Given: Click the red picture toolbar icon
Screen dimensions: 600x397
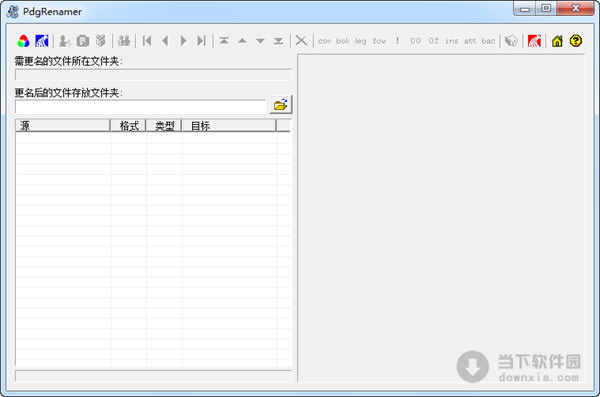Looking at the screenshot, I should [x=534, y=41].
